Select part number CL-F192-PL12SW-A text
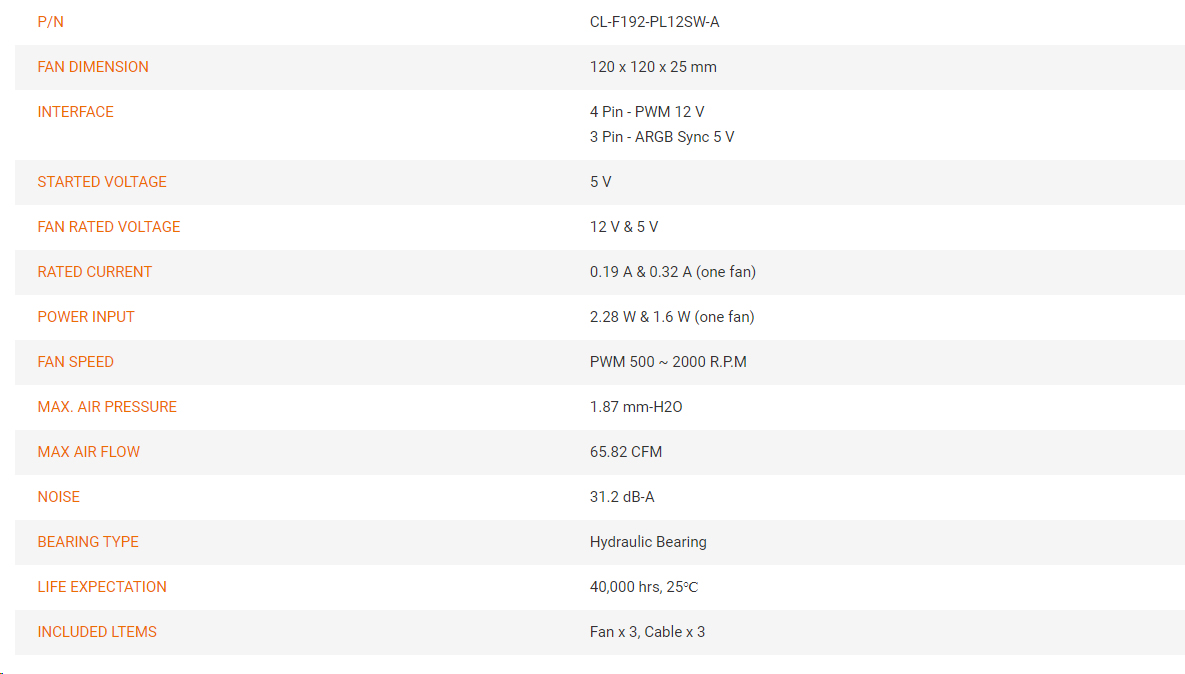The image size is (1185, 674). pyautogui.click(x=654, y=22)
